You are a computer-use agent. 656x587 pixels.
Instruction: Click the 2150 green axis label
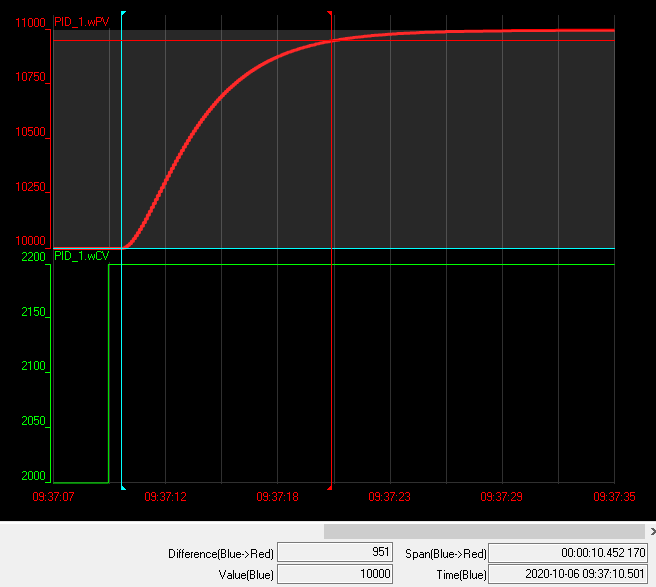tap(33, 312)
